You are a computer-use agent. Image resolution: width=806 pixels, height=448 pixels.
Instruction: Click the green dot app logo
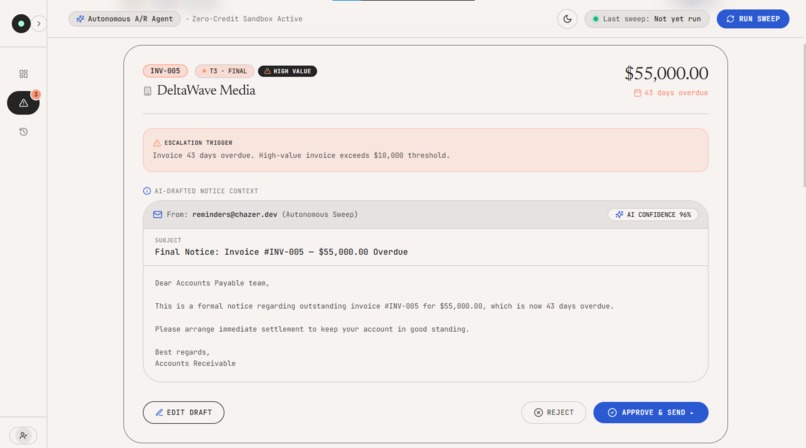click(21, 24)
